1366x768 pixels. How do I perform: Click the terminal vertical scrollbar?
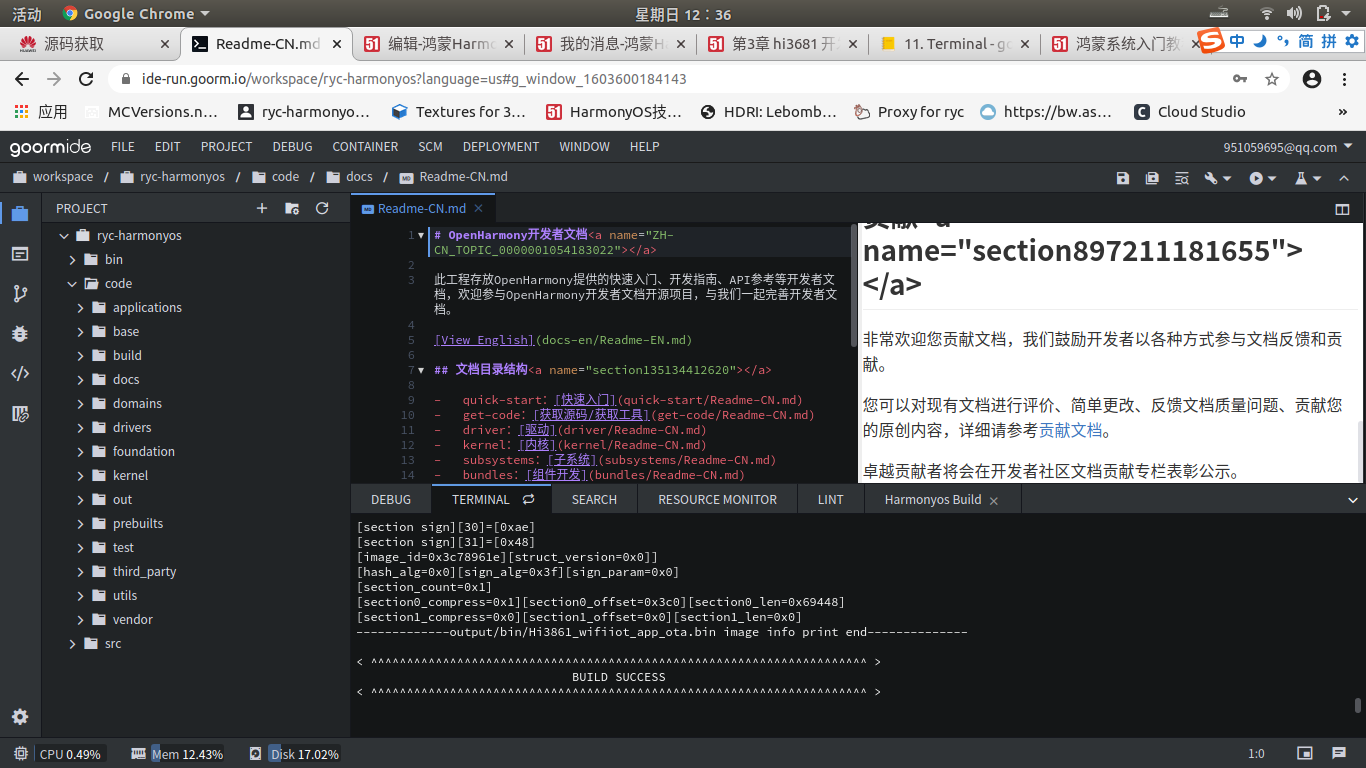pyautogui.click(x=1358, y=705)
